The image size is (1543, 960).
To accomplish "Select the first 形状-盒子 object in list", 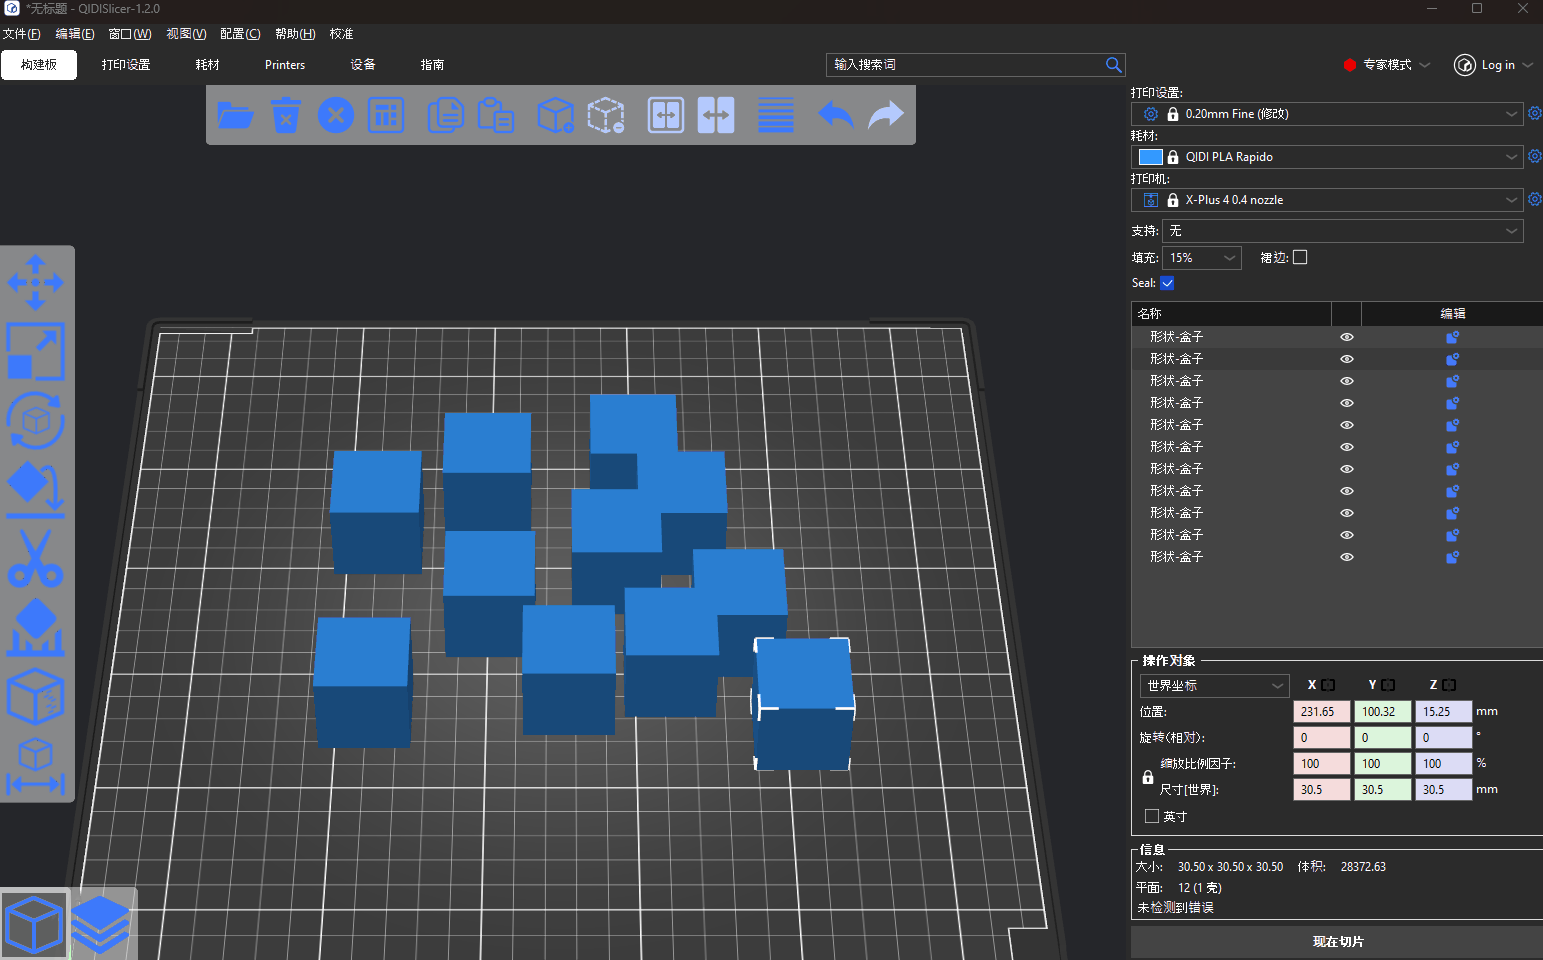I will click(x=1176, y=337).
